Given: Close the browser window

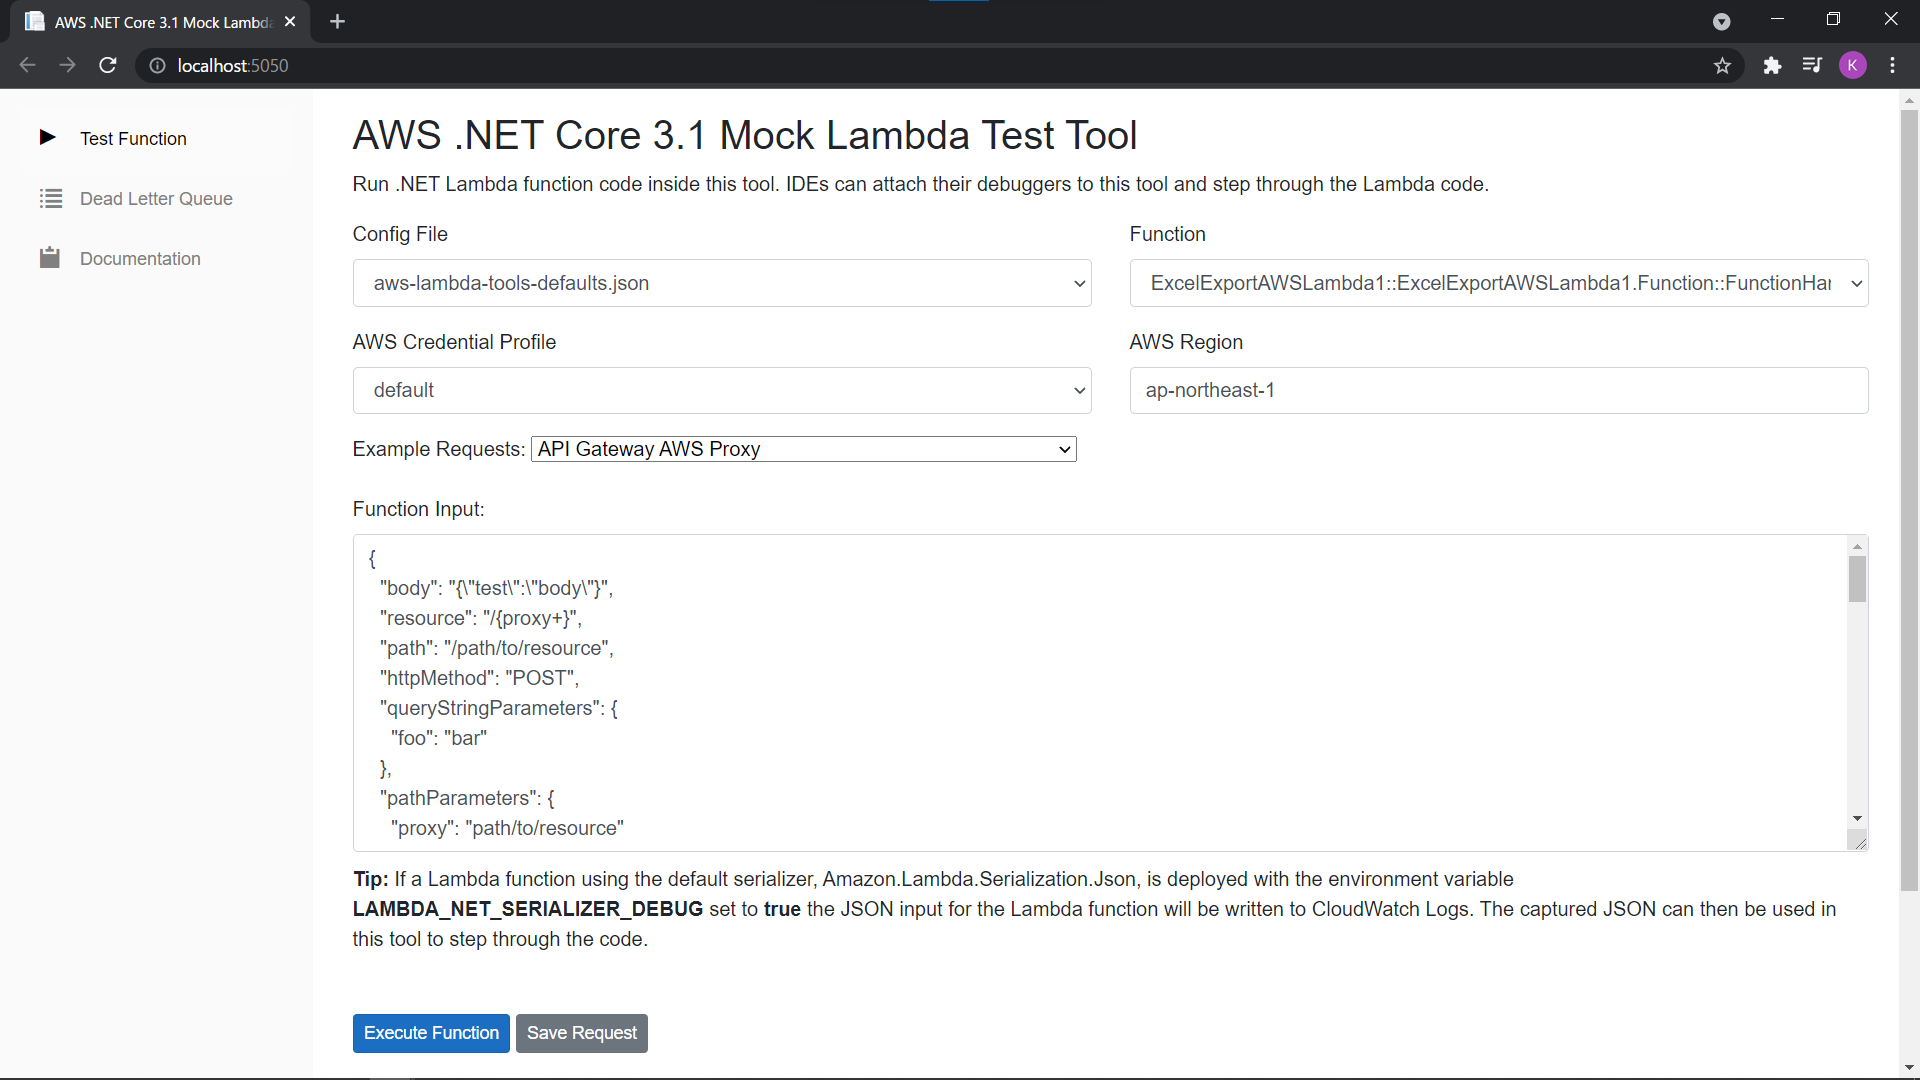Looking at the screenshot, I should coord(1890,19).
